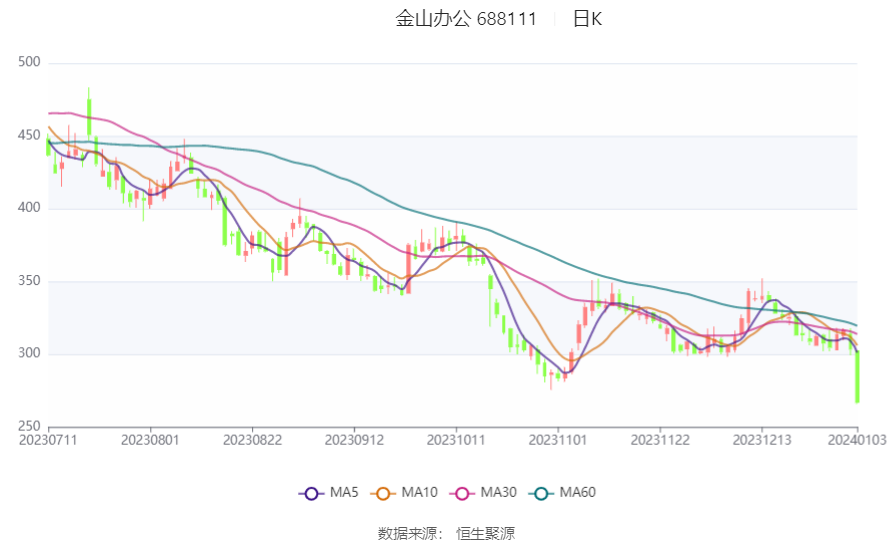Screen dimensions: 893x542
Task: Click the 20240103 date axis label
Action: 857,440
